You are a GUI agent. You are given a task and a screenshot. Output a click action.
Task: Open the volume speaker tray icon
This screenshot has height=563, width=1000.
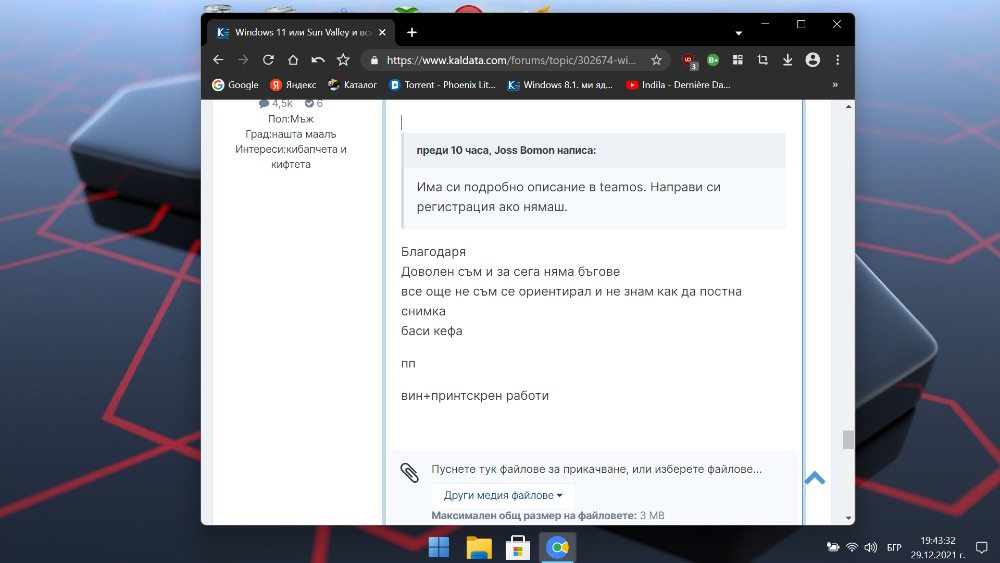coord(871,547)
